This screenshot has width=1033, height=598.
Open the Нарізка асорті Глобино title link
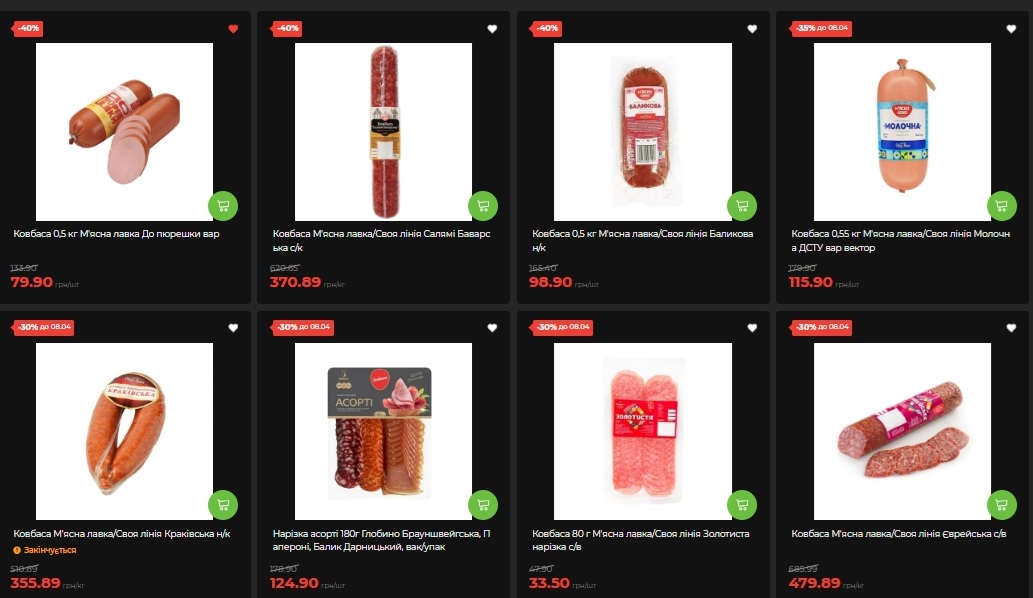click(x=381, y=540)
